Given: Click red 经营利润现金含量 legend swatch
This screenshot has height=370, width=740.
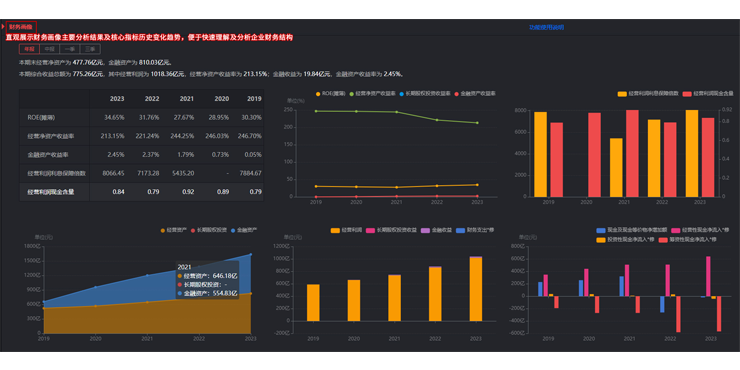Looking at the screenshot, I should tap(687, 94).
